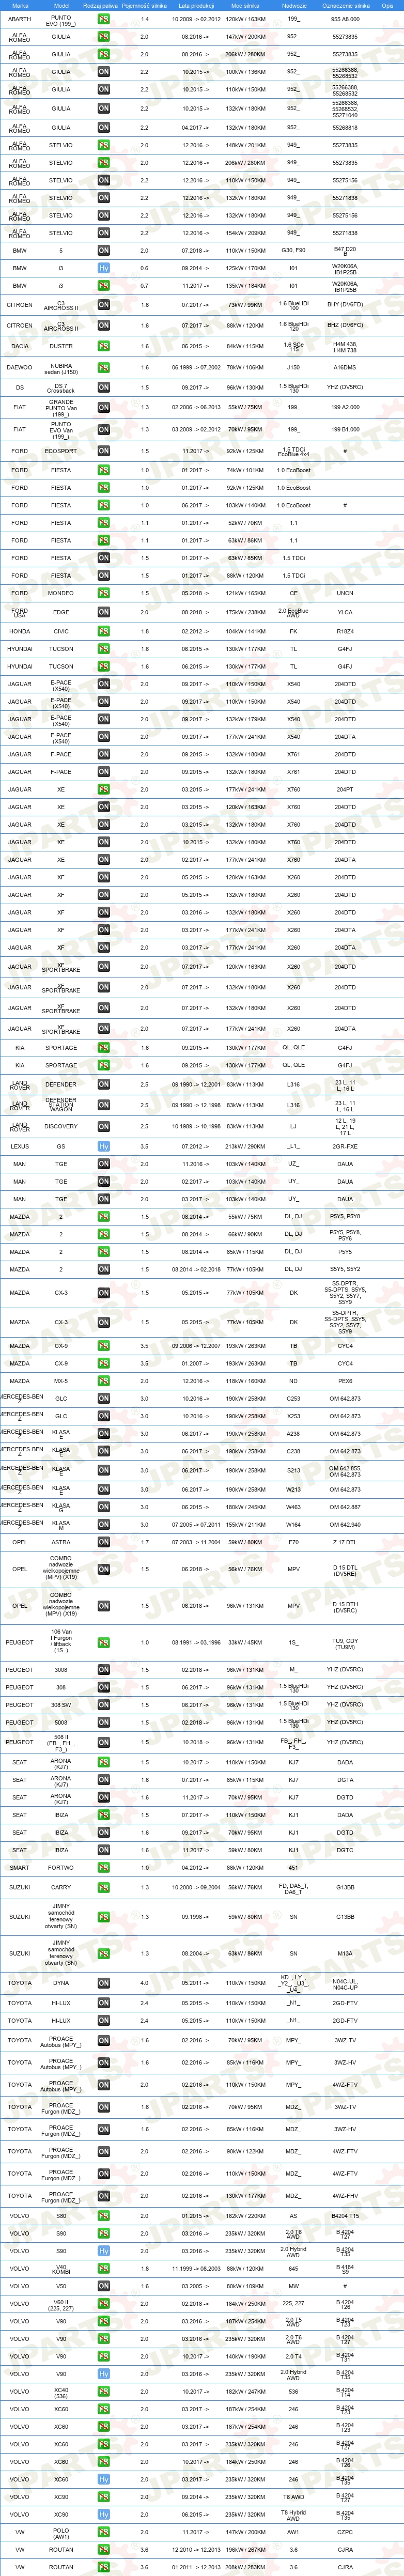The height and width of the screenshot is (2576, 404).
Task: Click the CIVIC model cell
Action: click(x=61, y=631)
